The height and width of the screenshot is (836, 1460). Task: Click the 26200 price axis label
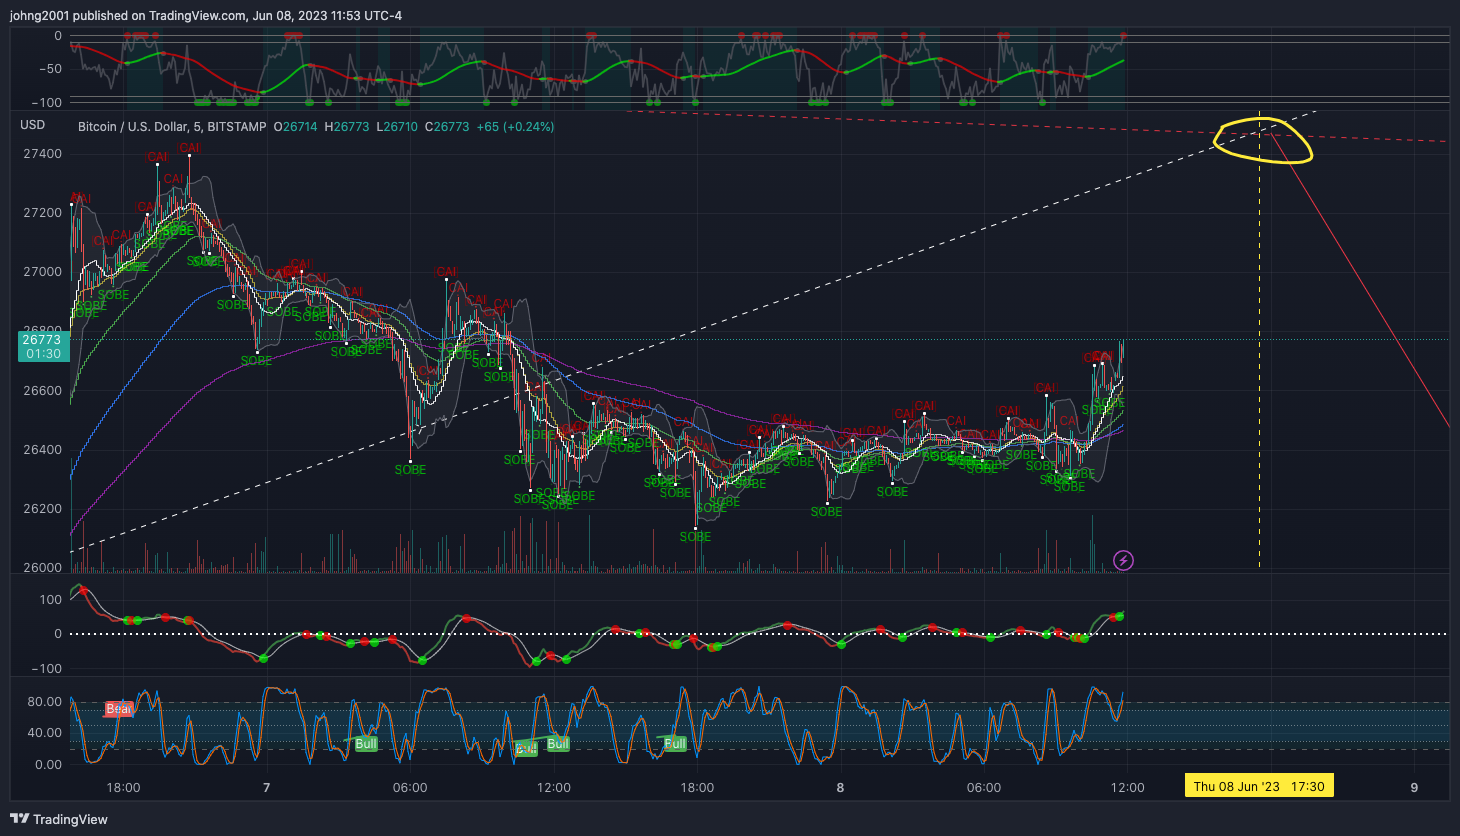(x=42, y=509)
